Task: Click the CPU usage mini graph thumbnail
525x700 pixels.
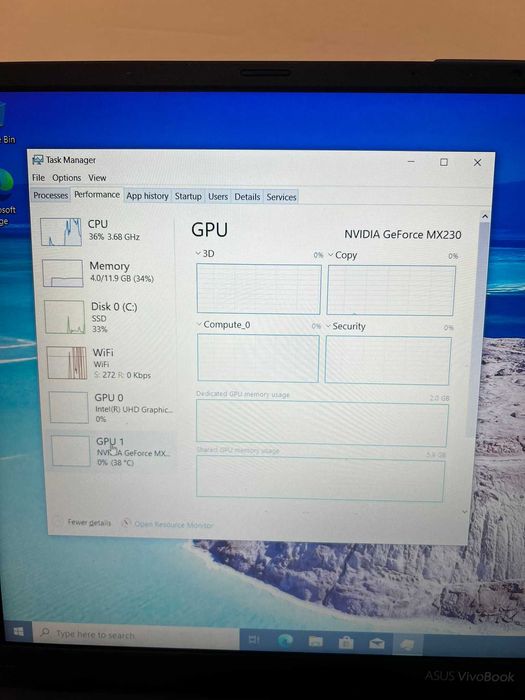Action: [61, 232]
